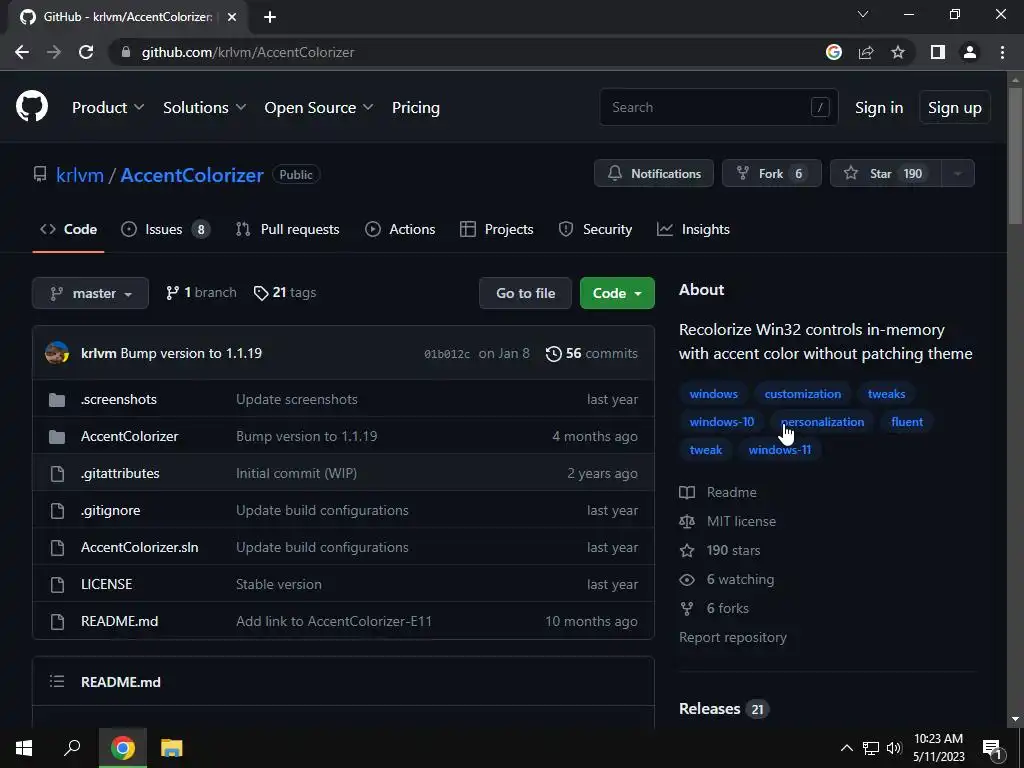Expand the Open Source menu
Viewport: 1024px width, 768px height.
(x=319, y=107)
